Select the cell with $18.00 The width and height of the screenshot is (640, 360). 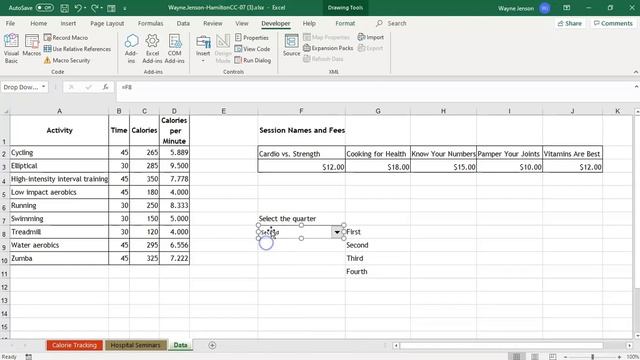[x=378, y=167]
